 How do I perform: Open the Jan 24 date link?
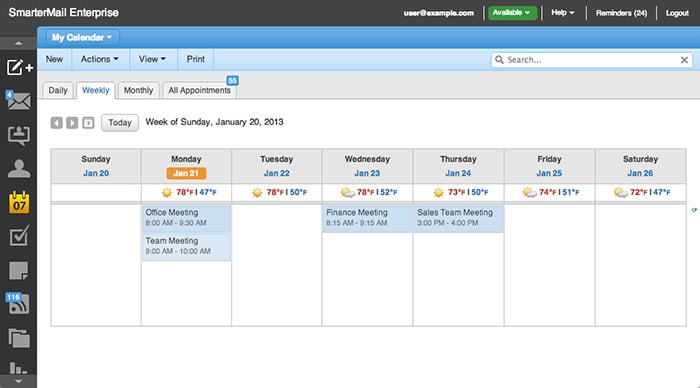tap(458, 173)
